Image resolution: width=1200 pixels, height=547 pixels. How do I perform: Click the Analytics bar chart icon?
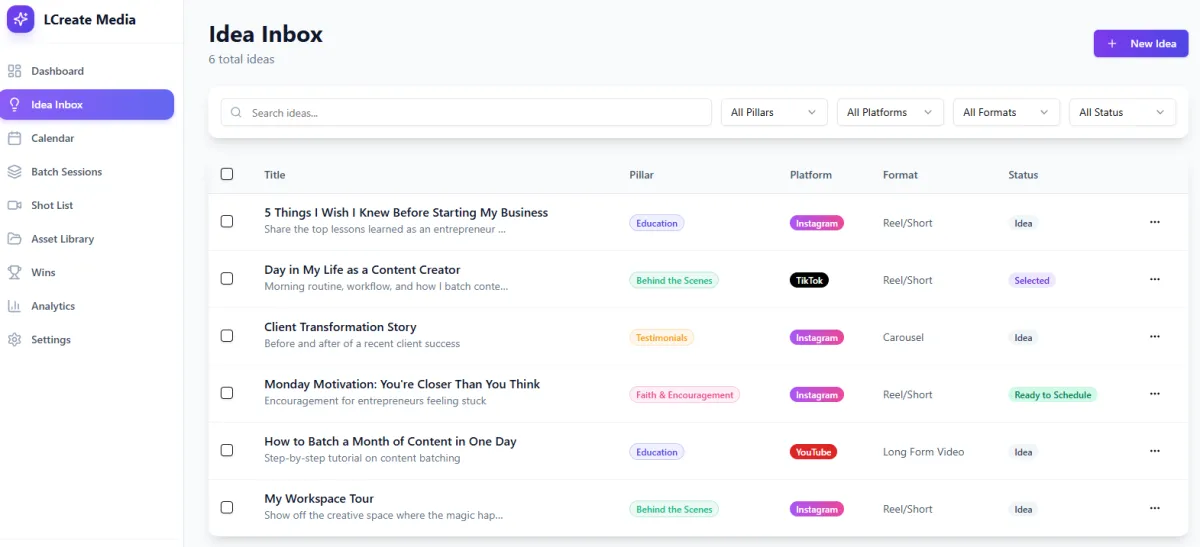click(x=14, y=306)
